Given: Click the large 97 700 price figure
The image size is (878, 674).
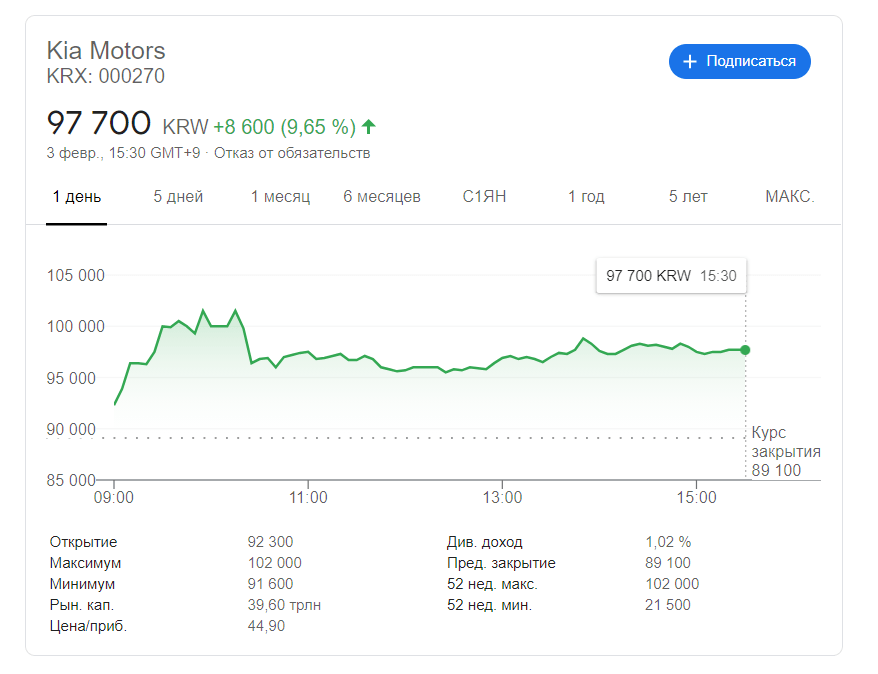Looking at the screenshot, I should point(99,123).
